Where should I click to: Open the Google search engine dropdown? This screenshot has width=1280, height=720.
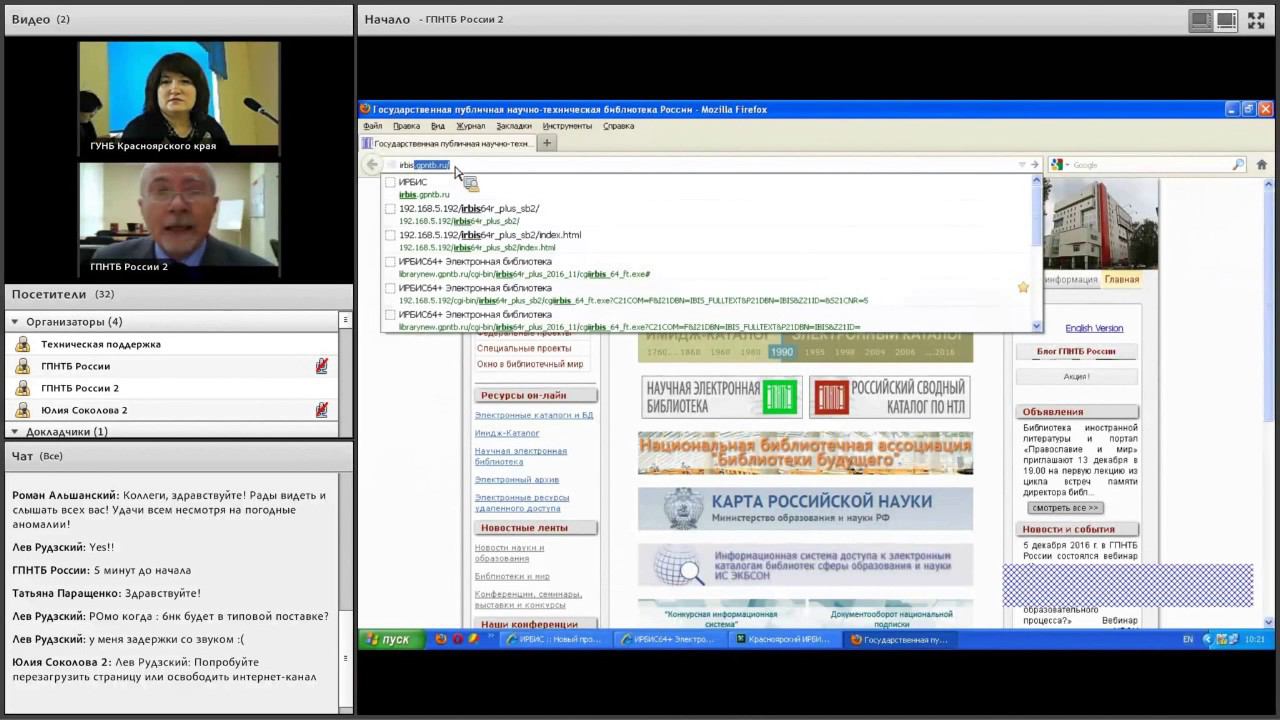click(1067, 165)
